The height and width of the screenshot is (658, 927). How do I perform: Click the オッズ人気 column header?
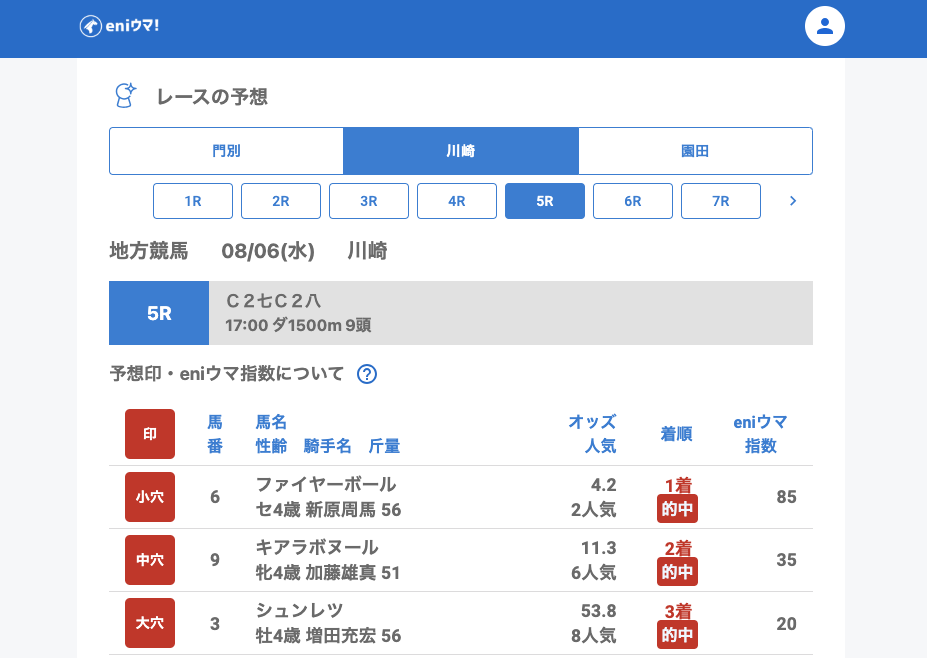coord(592,434)
